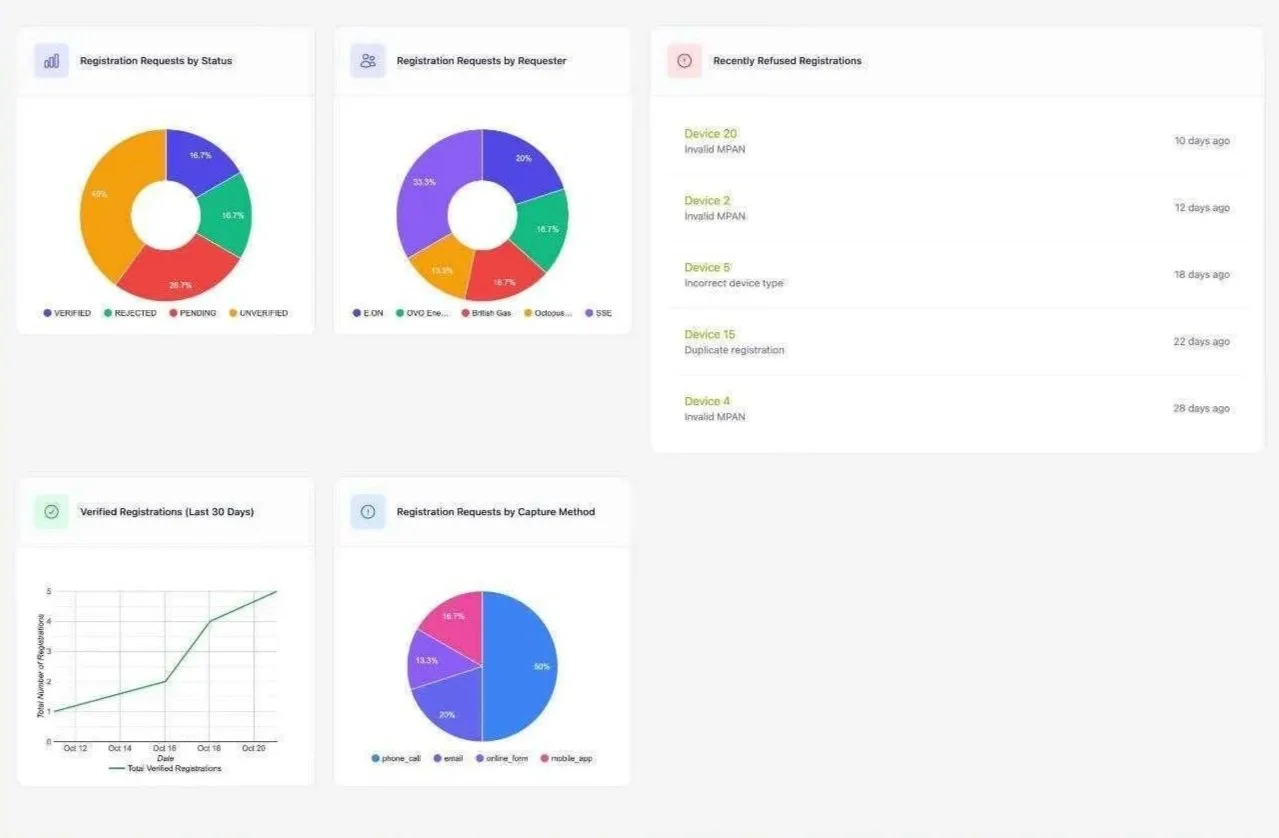Open the Device 2 link
This screenshot has height=838, width=1279.
click(707, 201)
